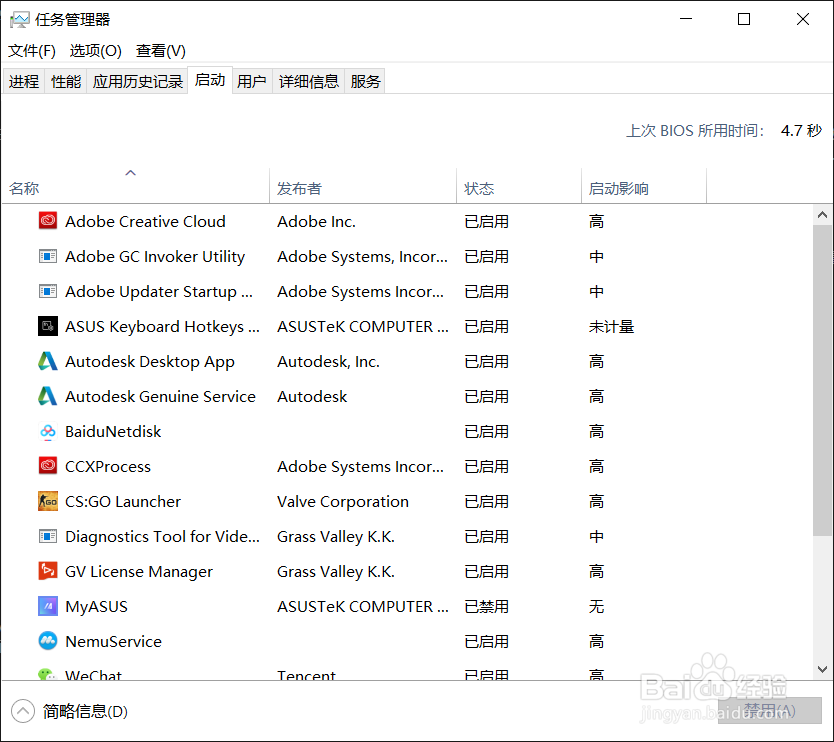Click the Task Manager title bar icon
This screenshot has height=742, width=834.
click(20, 20)
